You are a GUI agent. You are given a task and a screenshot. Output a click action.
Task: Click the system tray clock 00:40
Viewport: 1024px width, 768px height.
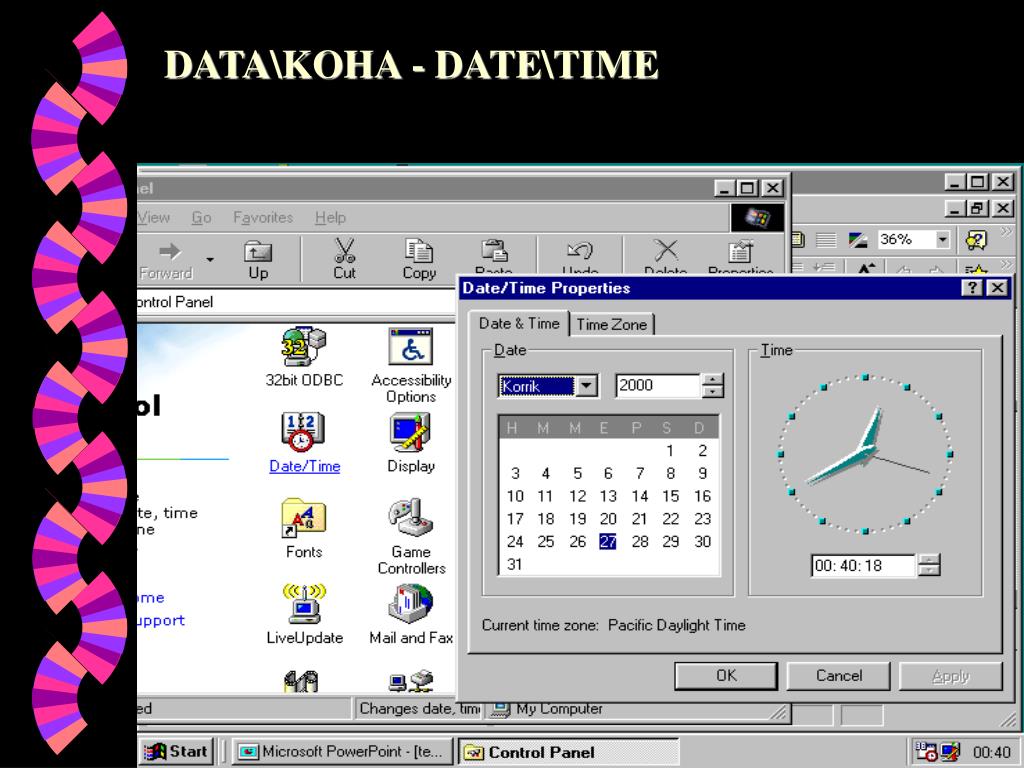click(991, 752)
